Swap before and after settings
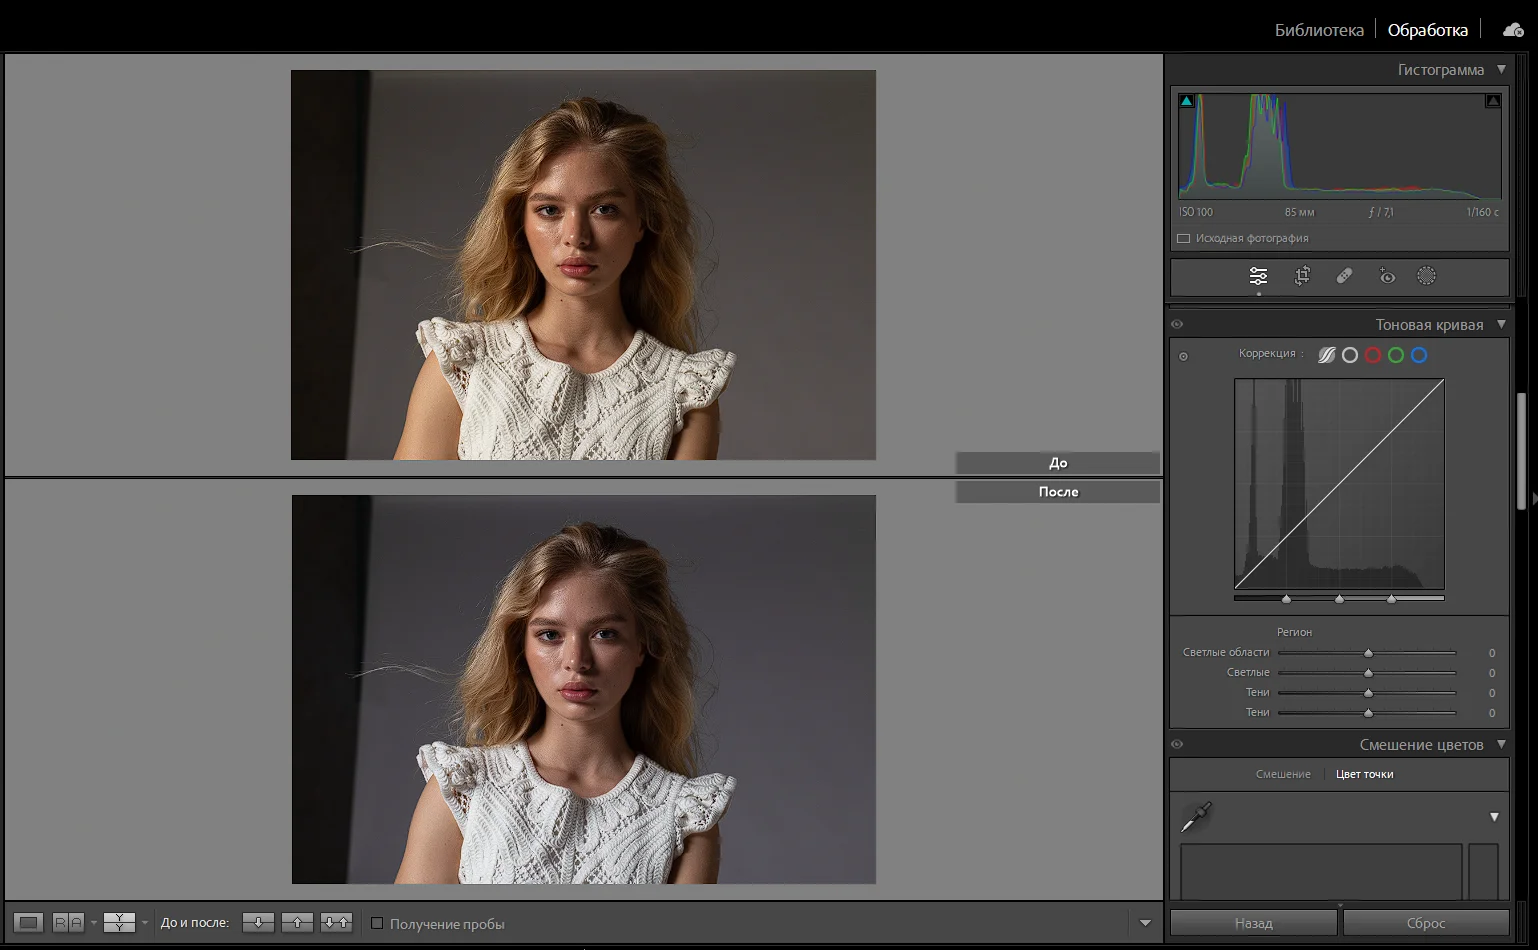The width and height of the screenshot is (1538, 950). coord(337,923)
